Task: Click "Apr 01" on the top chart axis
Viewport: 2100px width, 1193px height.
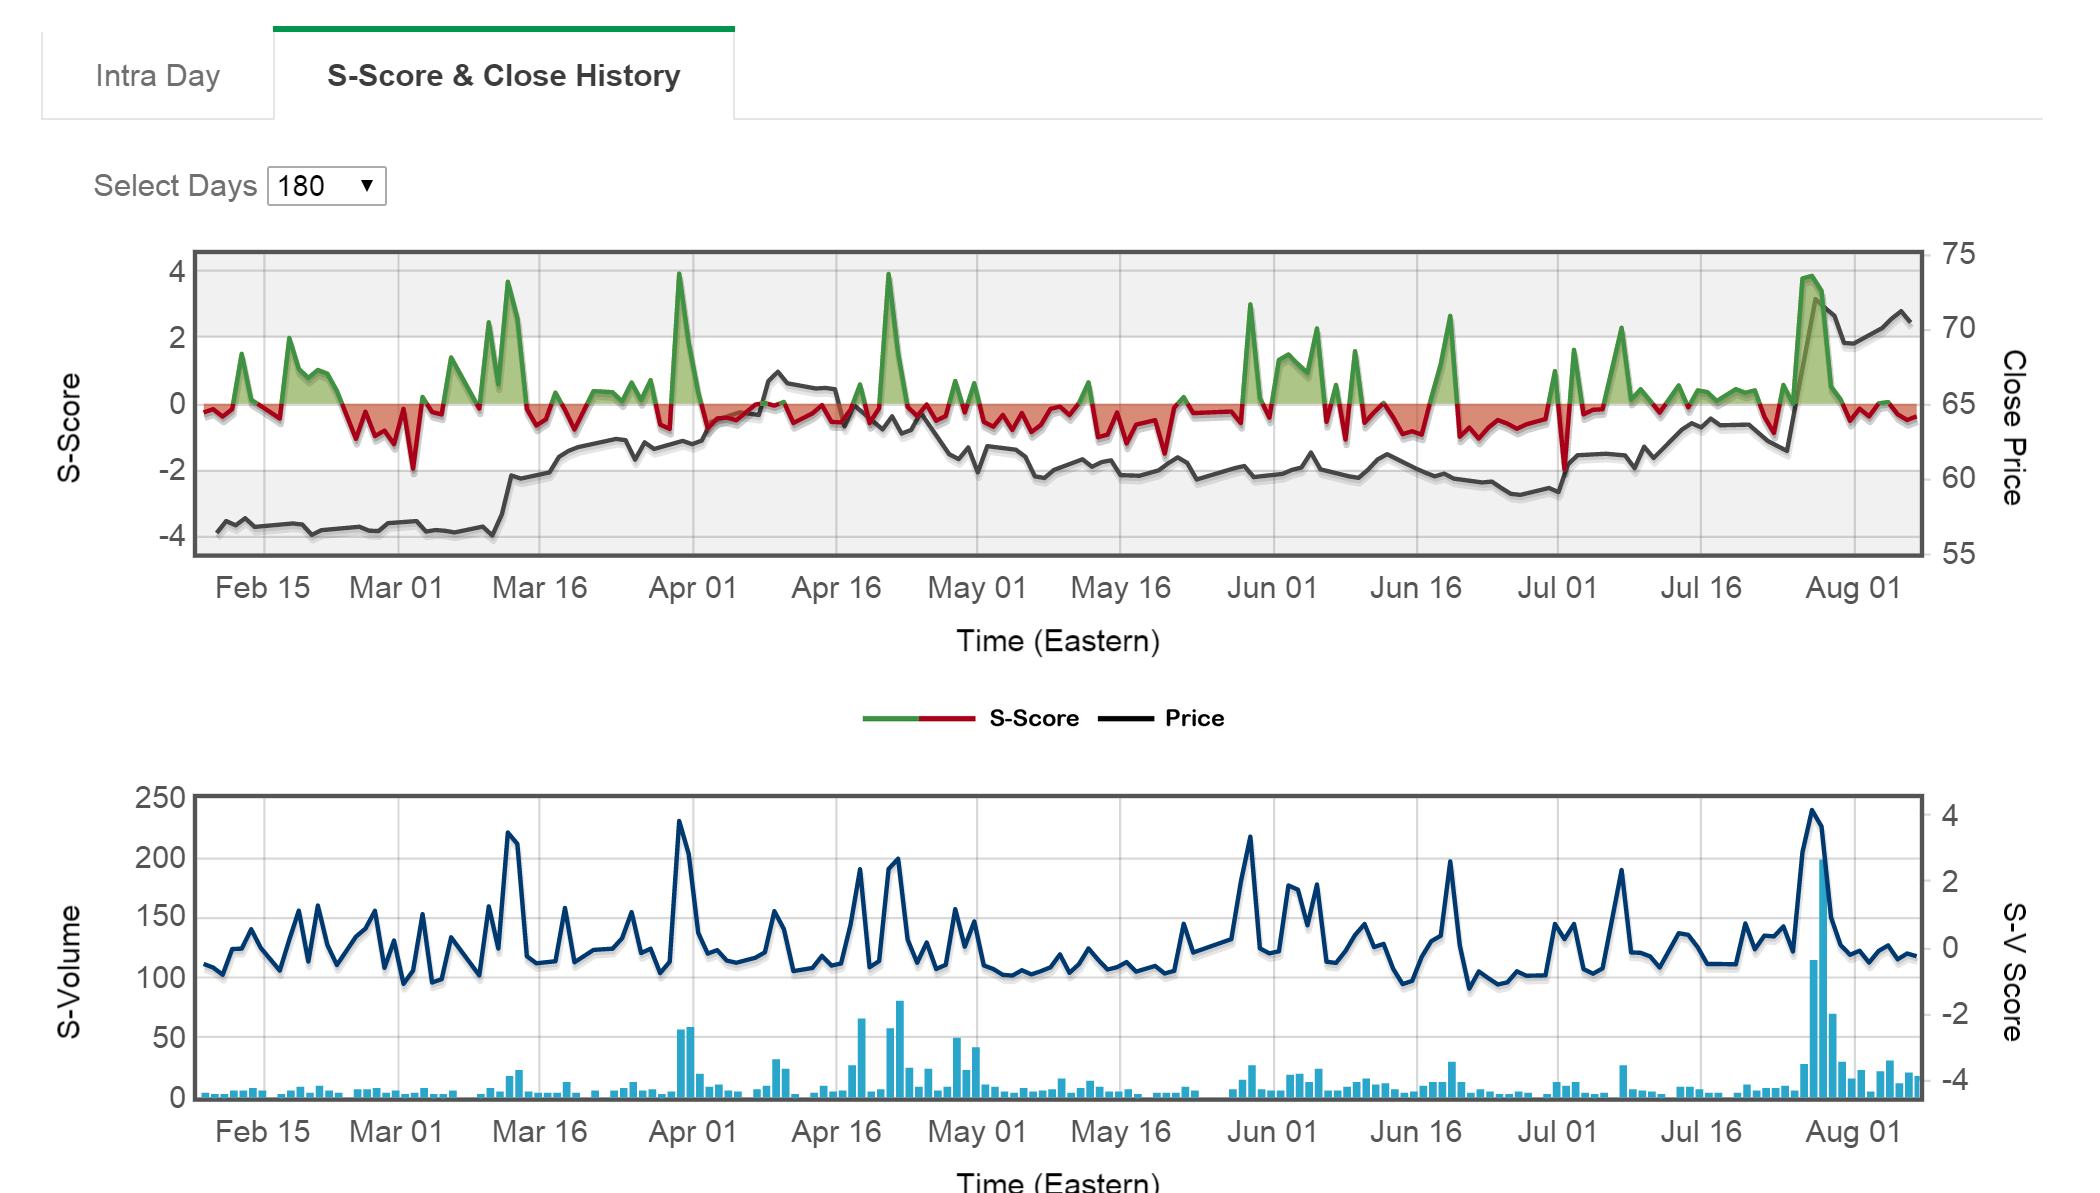Action: coord(693,588)
